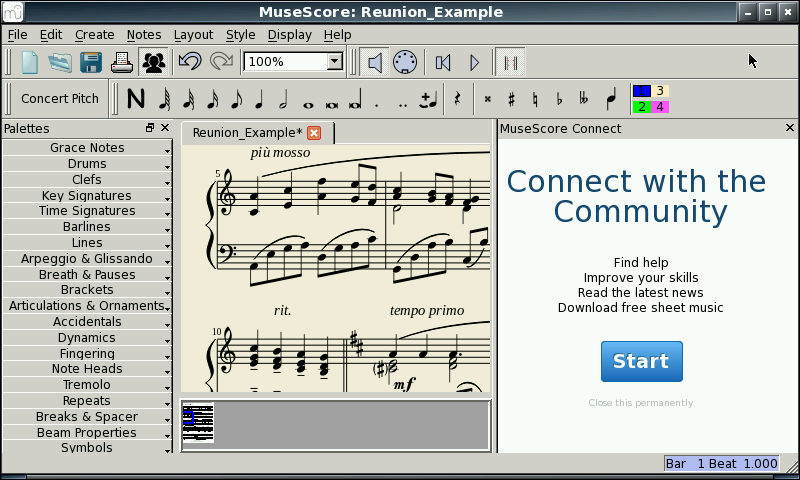Select the 64th note duration
Screen dimensions: 800x480
tap(164, 98)
